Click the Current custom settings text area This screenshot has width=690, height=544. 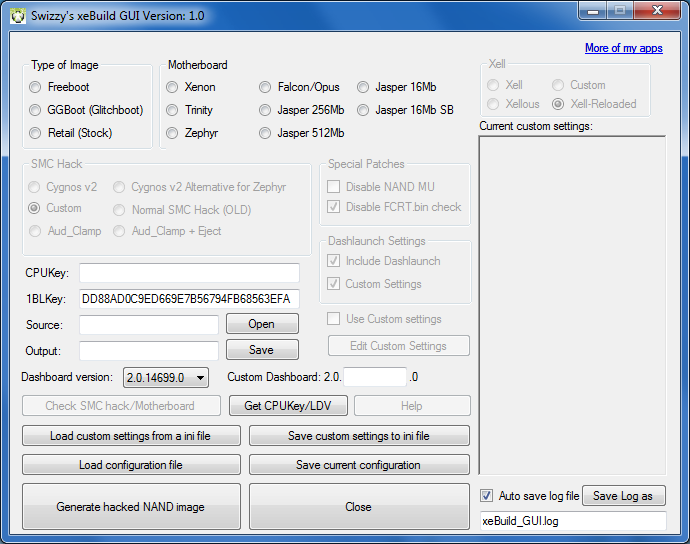pyautogui.click(x=572, y=305)
